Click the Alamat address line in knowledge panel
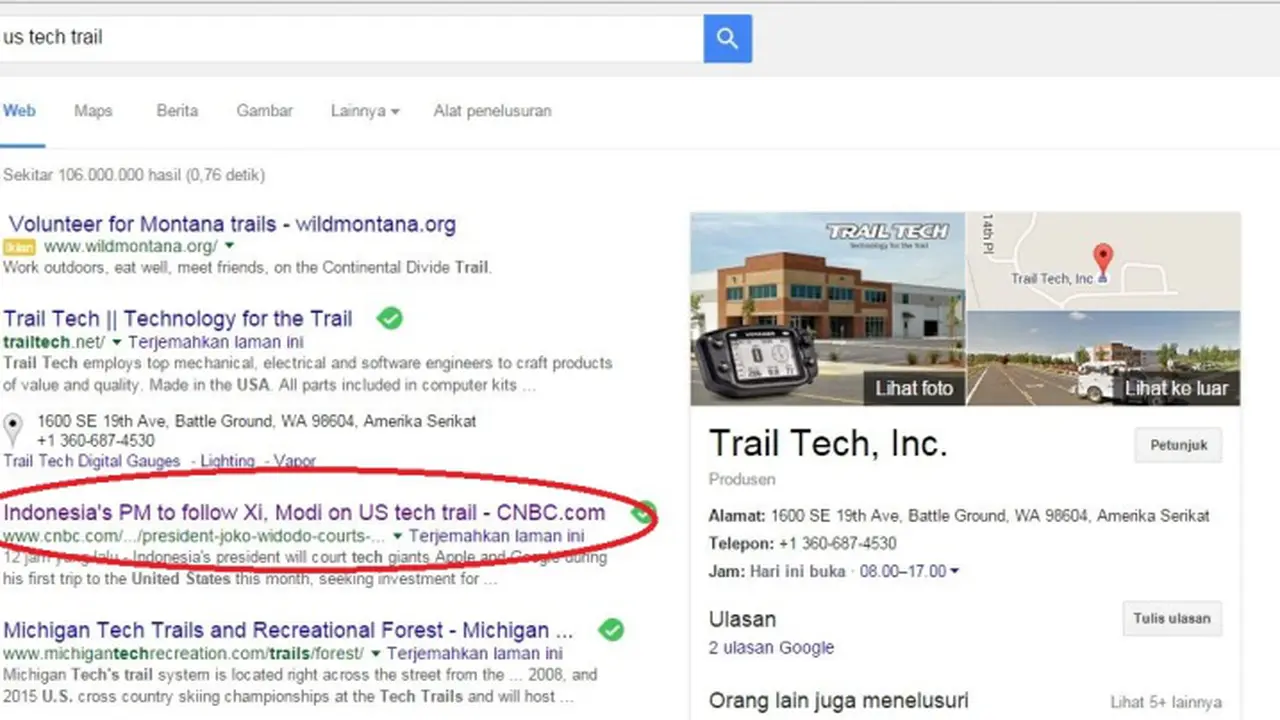 tap(959, 516)
